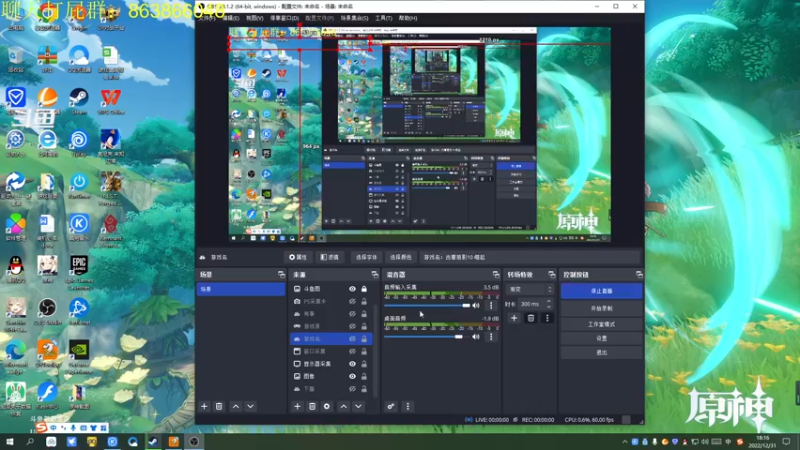
Task: Undock the 控制按钮 panel with its float icon
Action: pyautogui.click(x=639, y=274)
